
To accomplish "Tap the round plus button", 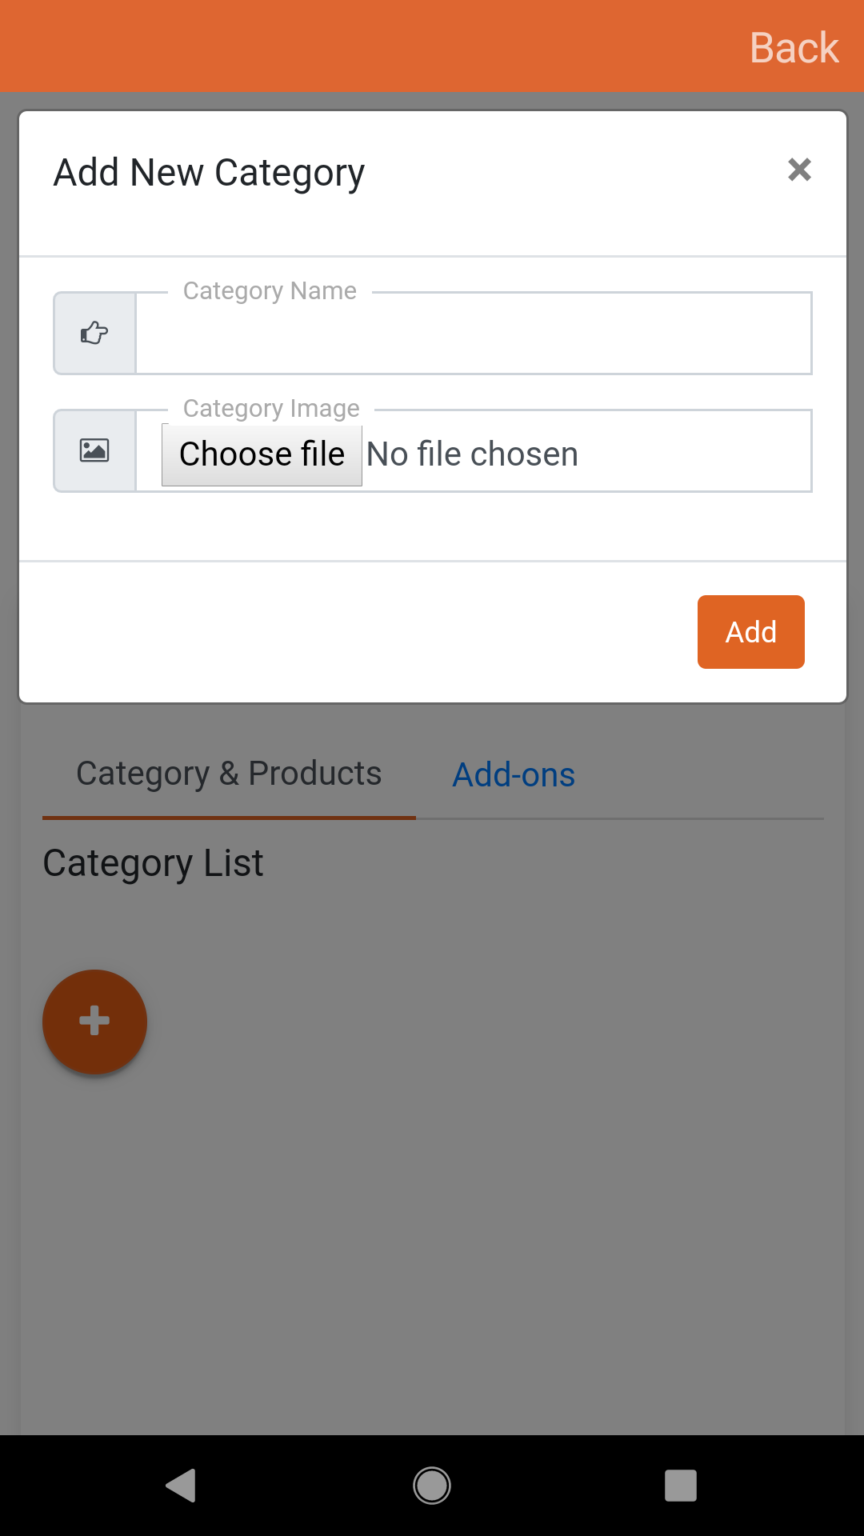I will tap(95, 1022).
